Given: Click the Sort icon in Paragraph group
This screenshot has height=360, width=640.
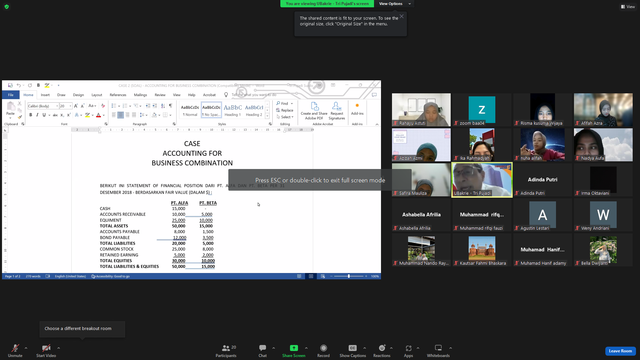Looking at the screenshot, I should [163, 106].
